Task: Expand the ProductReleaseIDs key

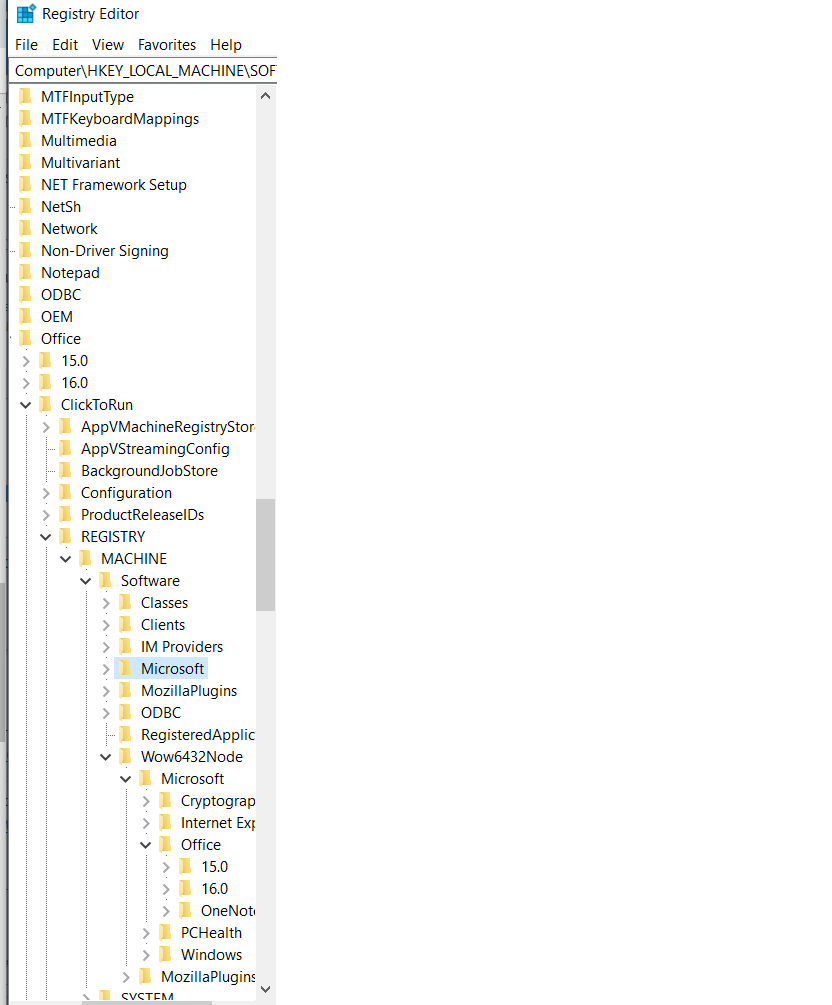Action: click(46, 515)
